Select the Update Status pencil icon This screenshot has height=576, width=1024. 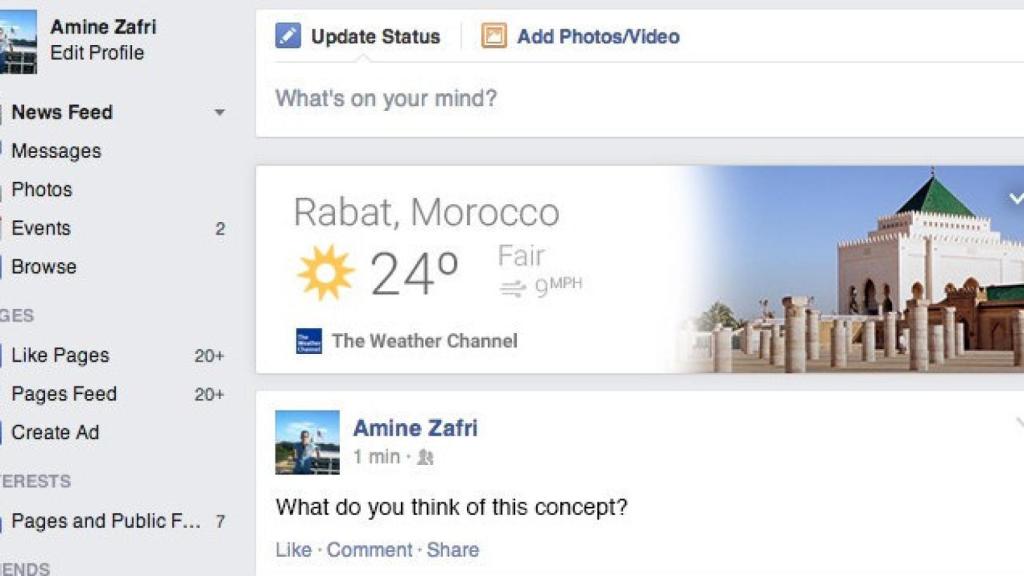click(288, 36)
